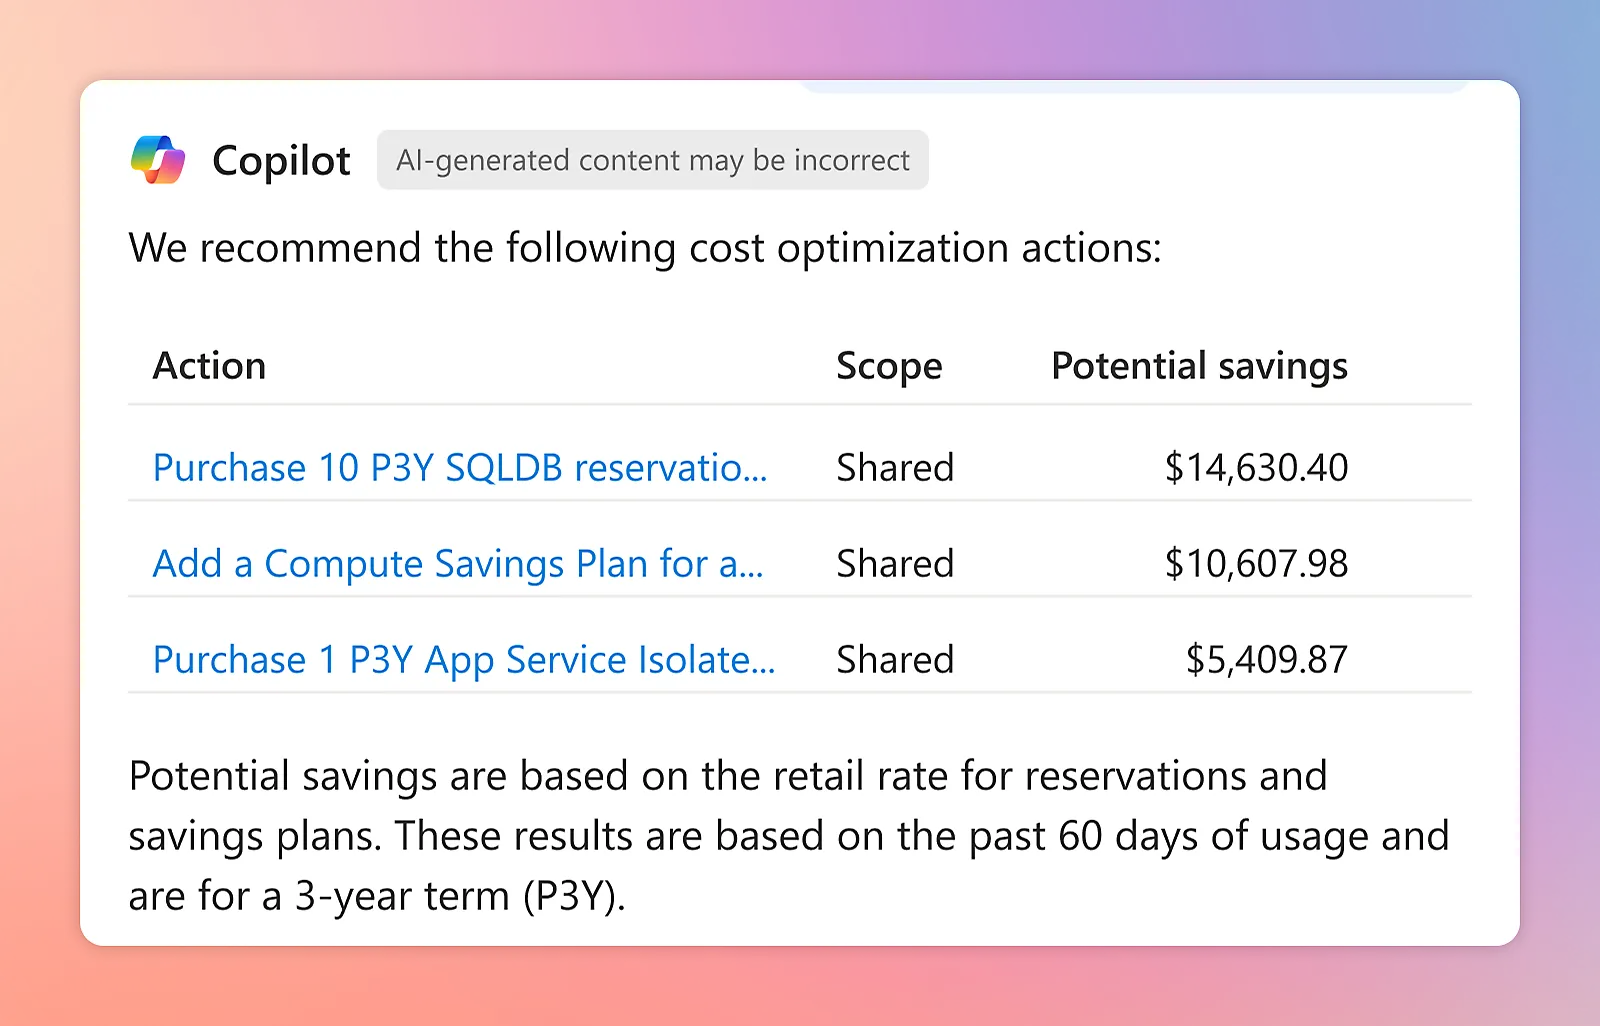Open the Add a Compute Savings Plan link
Screen dimensions: 1600x1026
[x=457, y=564]
